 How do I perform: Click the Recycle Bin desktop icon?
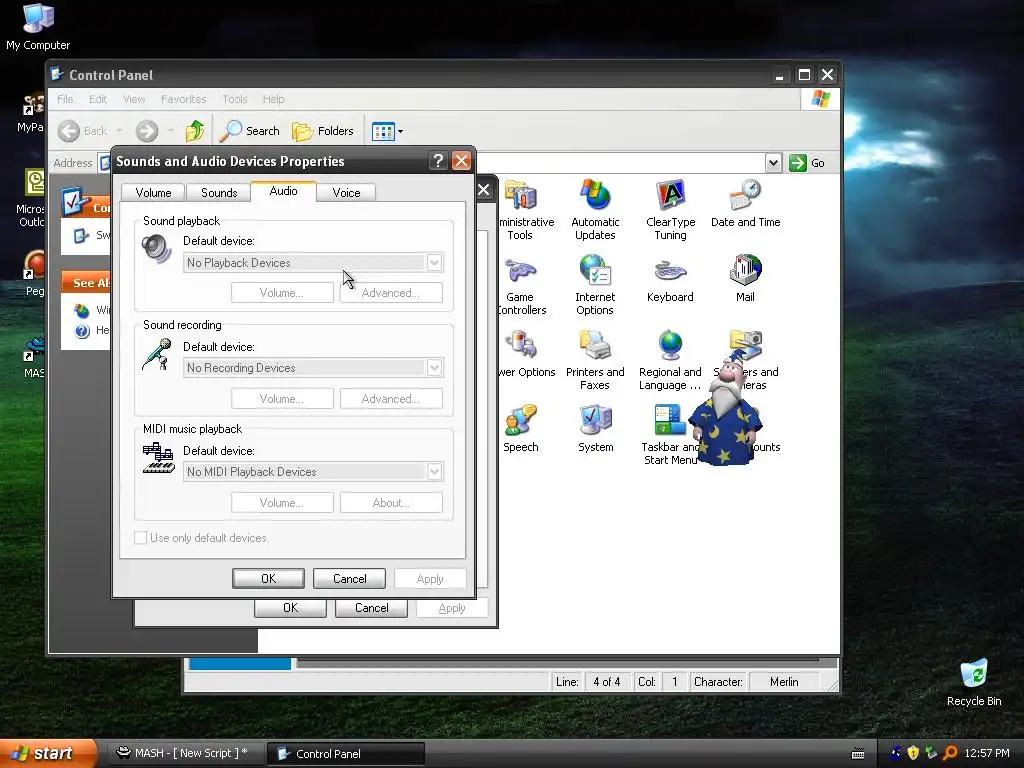tap(974, 682)
